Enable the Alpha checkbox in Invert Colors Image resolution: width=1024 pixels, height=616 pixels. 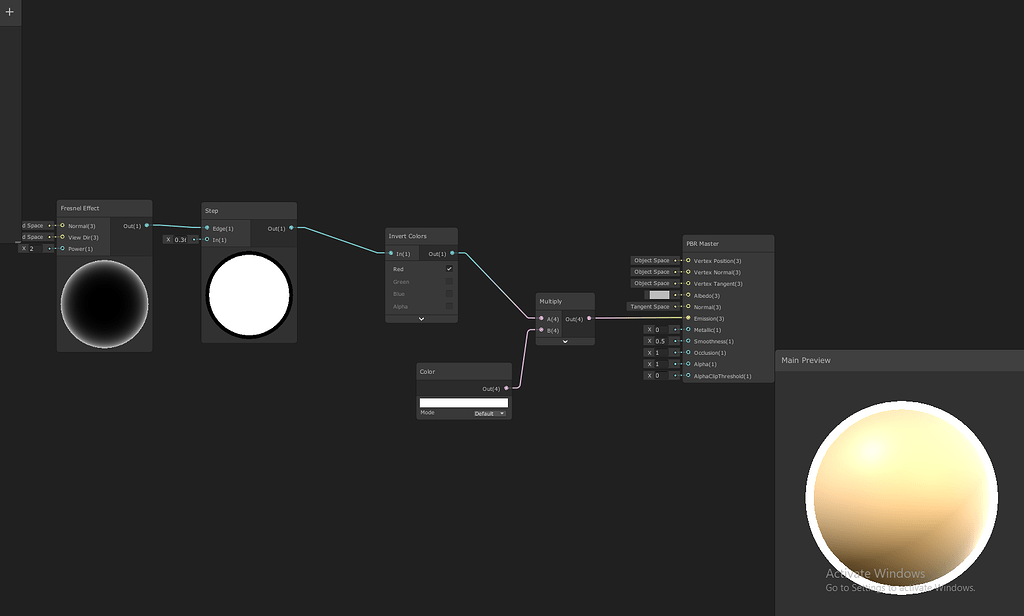pos(449,306)
